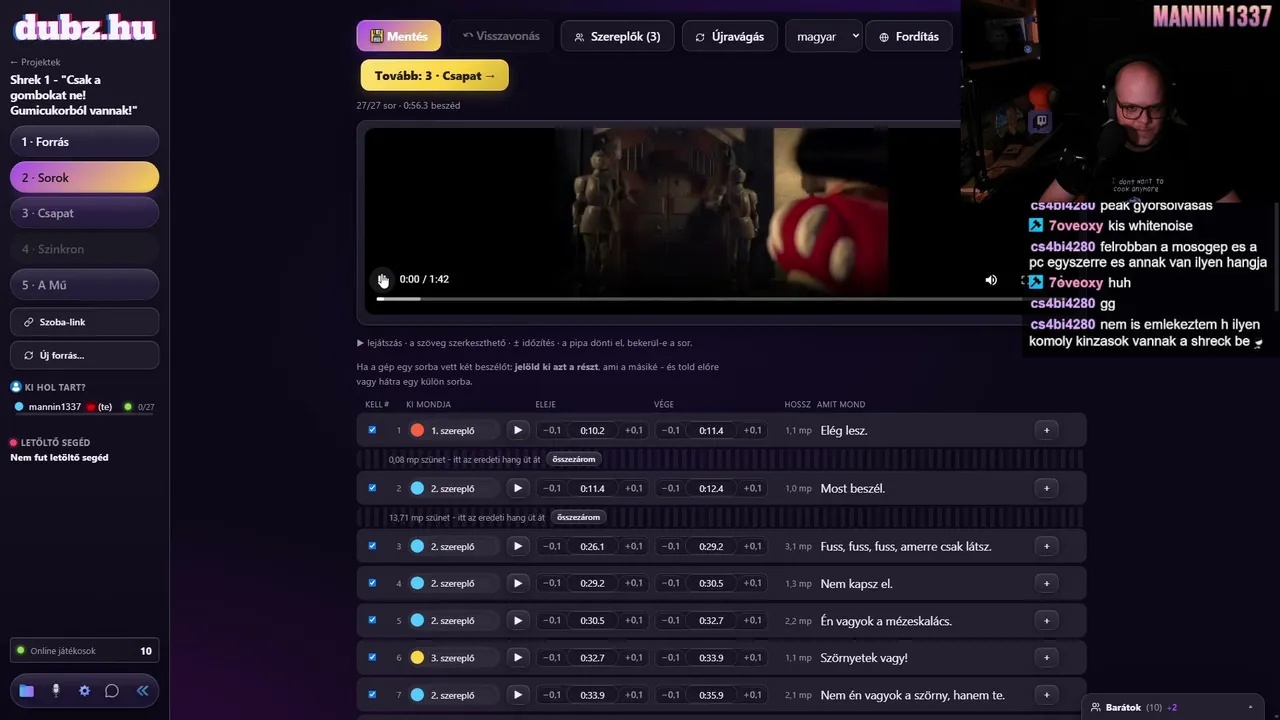Open the '3 · Csapat' step
1280x720 pixels.
pos(84,213)
